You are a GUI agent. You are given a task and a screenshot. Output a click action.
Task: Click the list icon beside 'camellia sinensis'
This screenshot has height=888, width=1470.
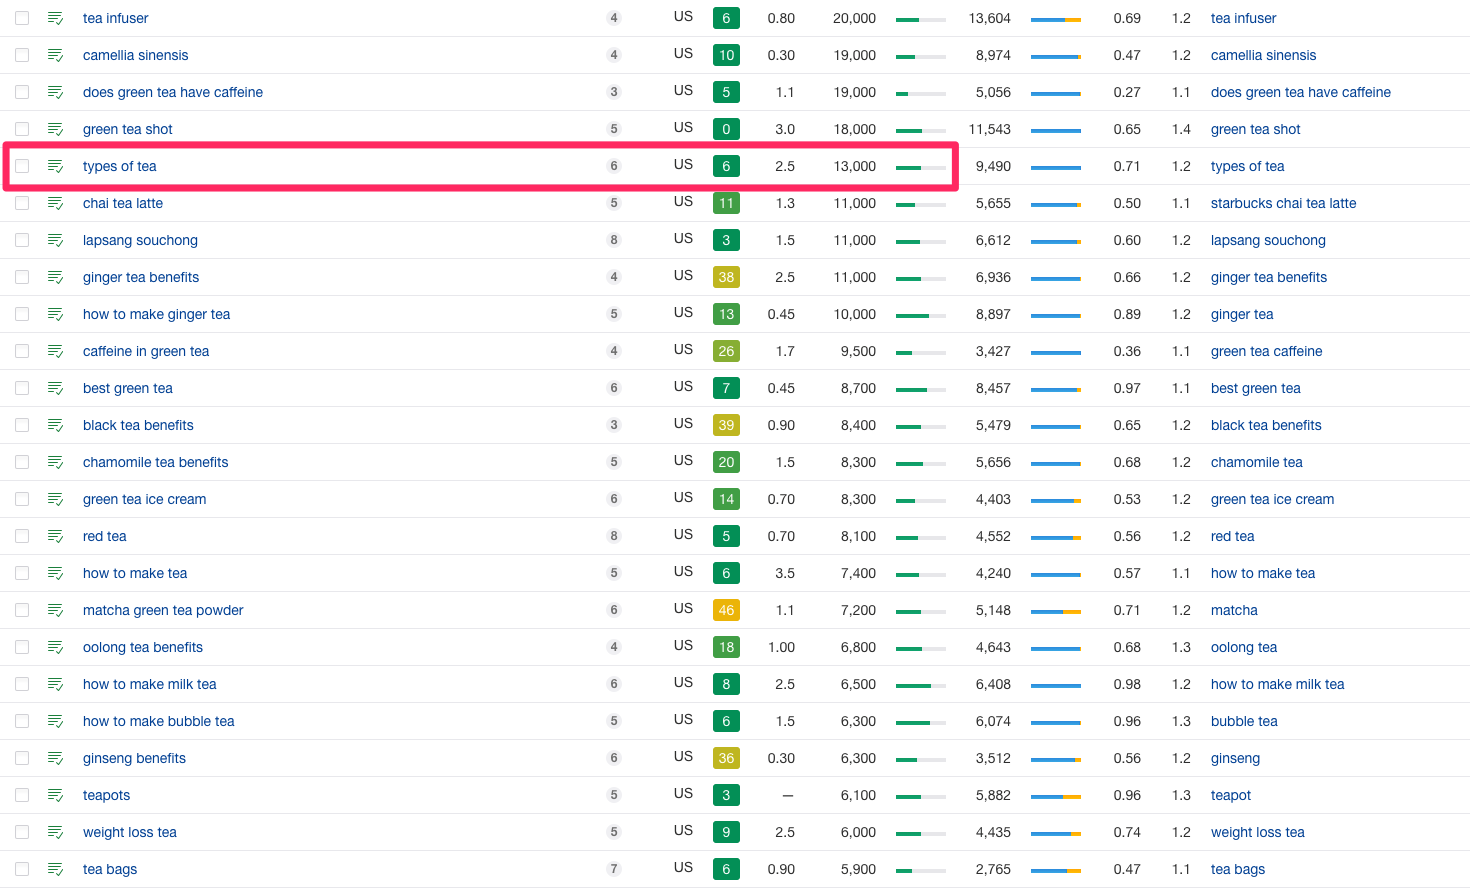pos(56,55)
